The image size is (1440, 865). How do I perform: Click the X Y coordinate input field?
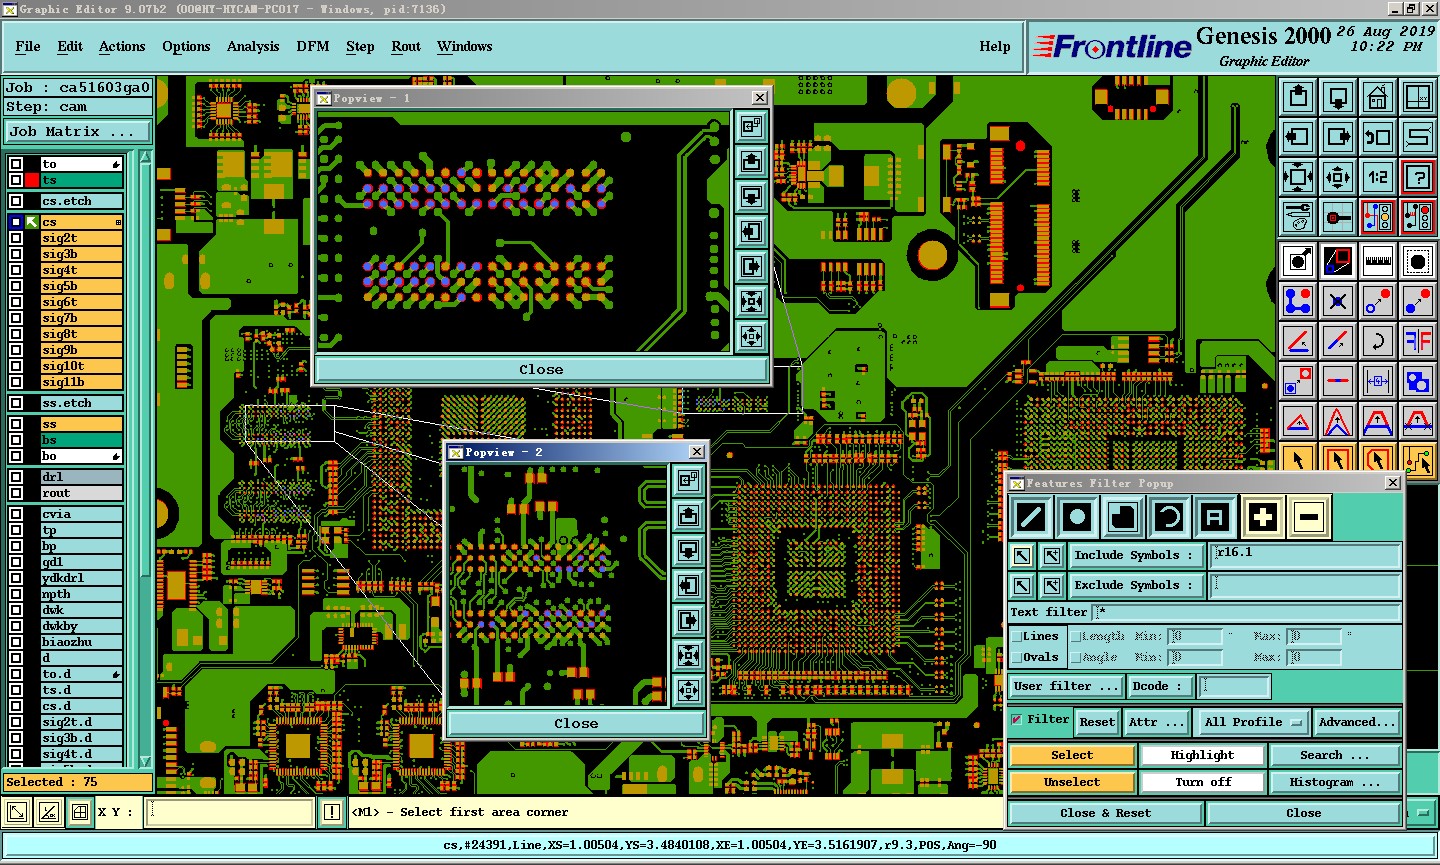coord(230,812)
